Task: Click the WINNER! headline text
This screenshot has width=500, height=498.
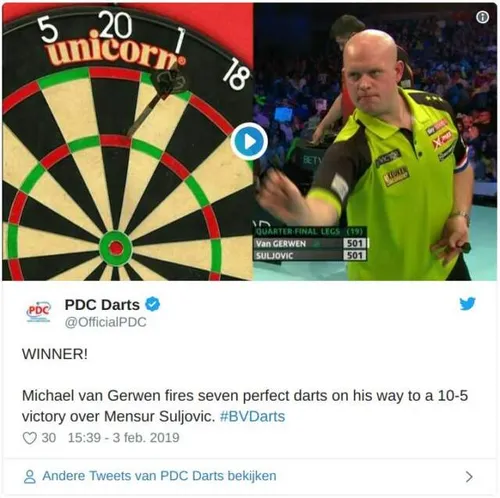Action: (x=55, y=354)
